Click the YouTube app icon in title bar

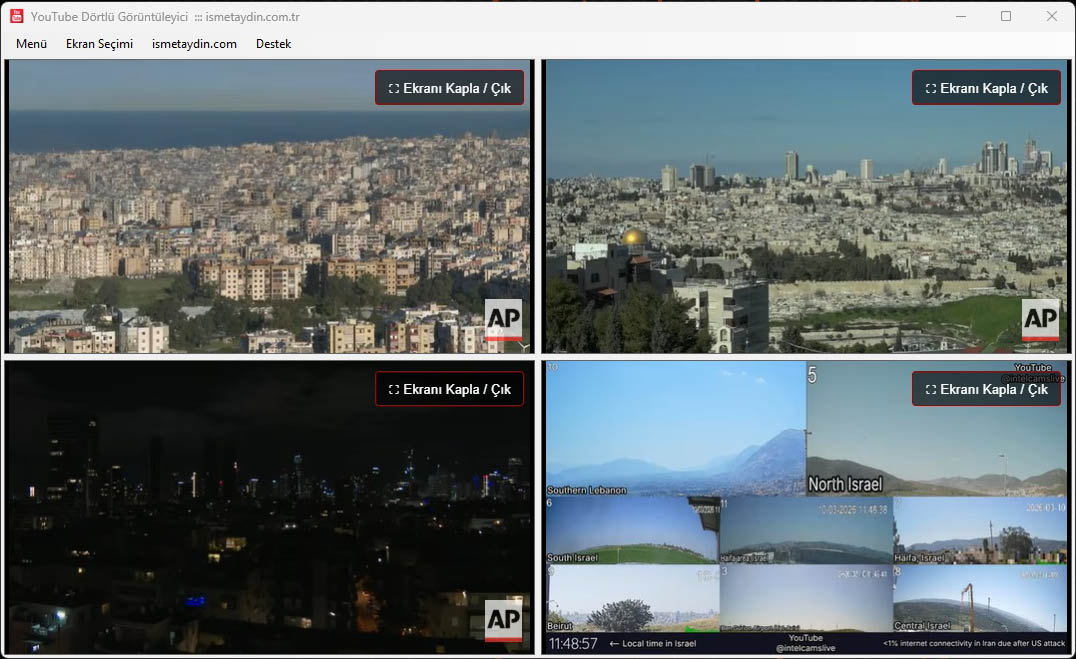tap(17, 16)
